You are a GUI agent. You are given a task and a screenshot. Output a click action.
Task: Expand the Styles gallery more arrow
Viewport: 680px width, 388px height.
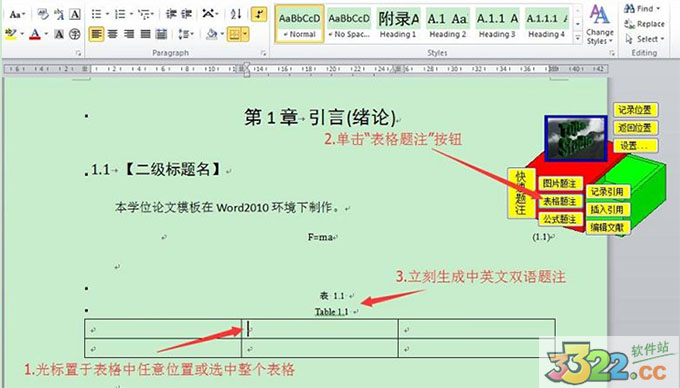(578, 38)
